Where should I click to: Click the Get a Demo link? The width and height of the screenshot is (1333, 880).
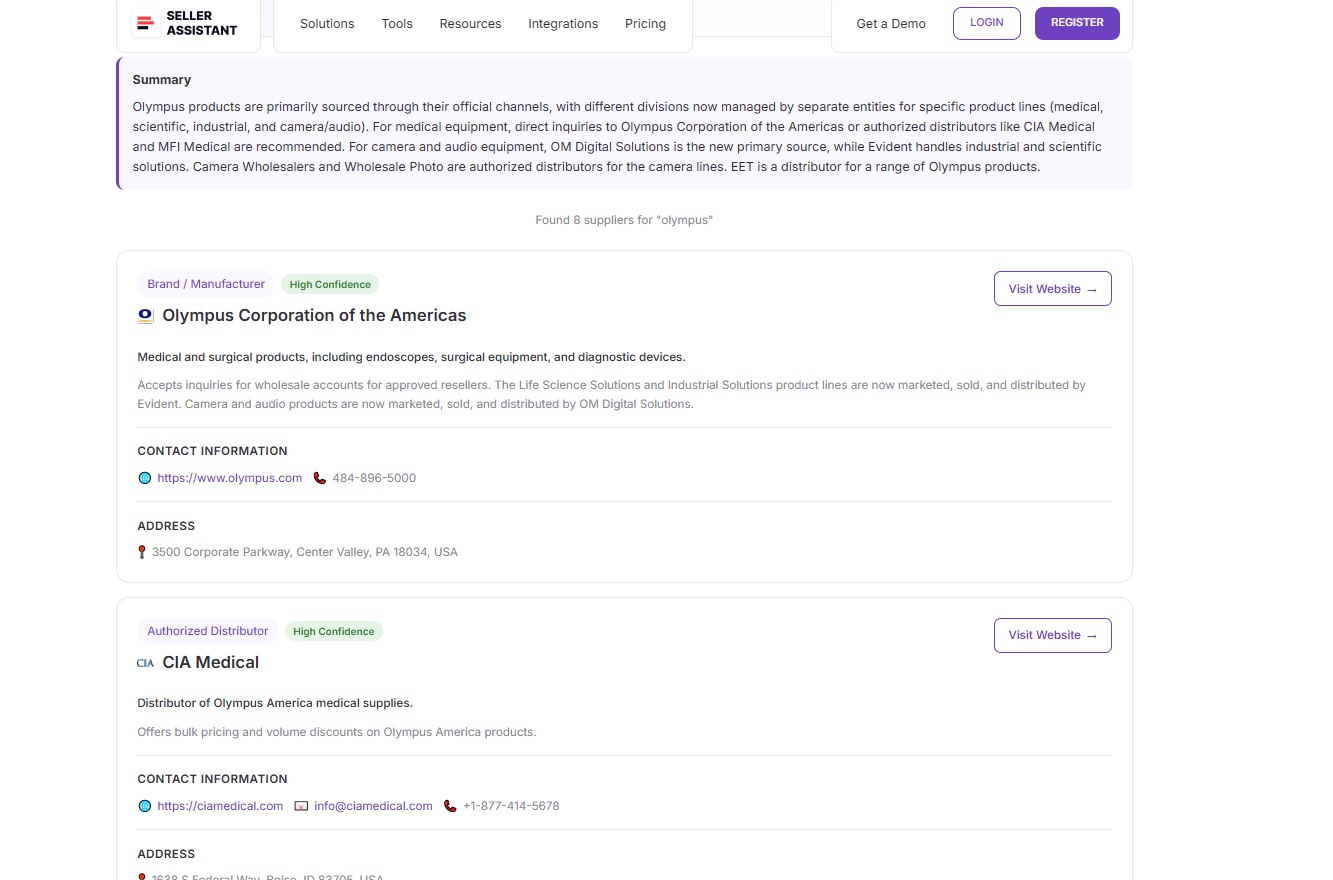tap(891, 24)
